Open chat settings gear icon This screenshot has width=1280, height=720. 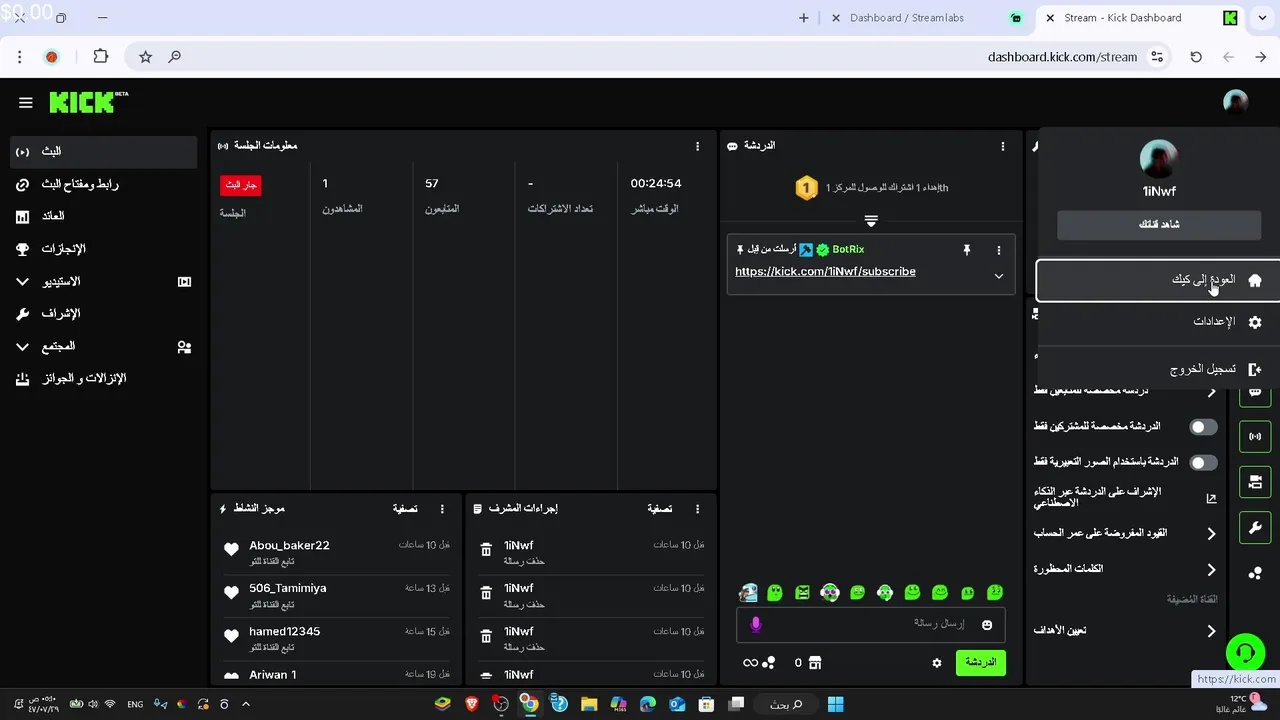click(x=937, y=663)
